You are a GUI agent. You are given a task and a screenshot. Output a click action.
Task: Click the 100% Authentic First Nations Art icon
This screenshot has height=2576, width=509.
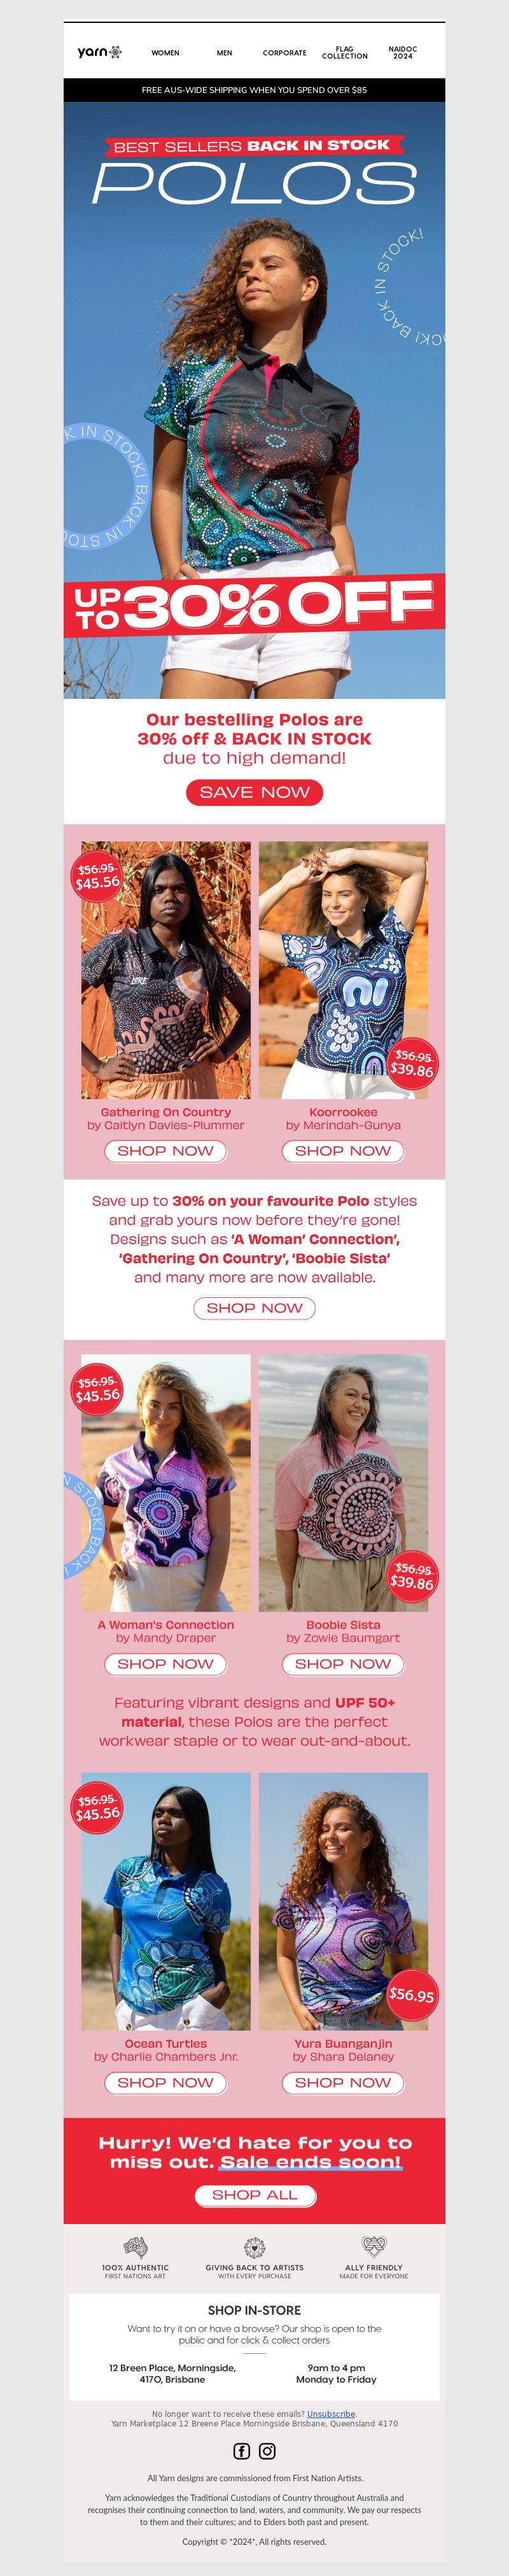coord(135,2246)
